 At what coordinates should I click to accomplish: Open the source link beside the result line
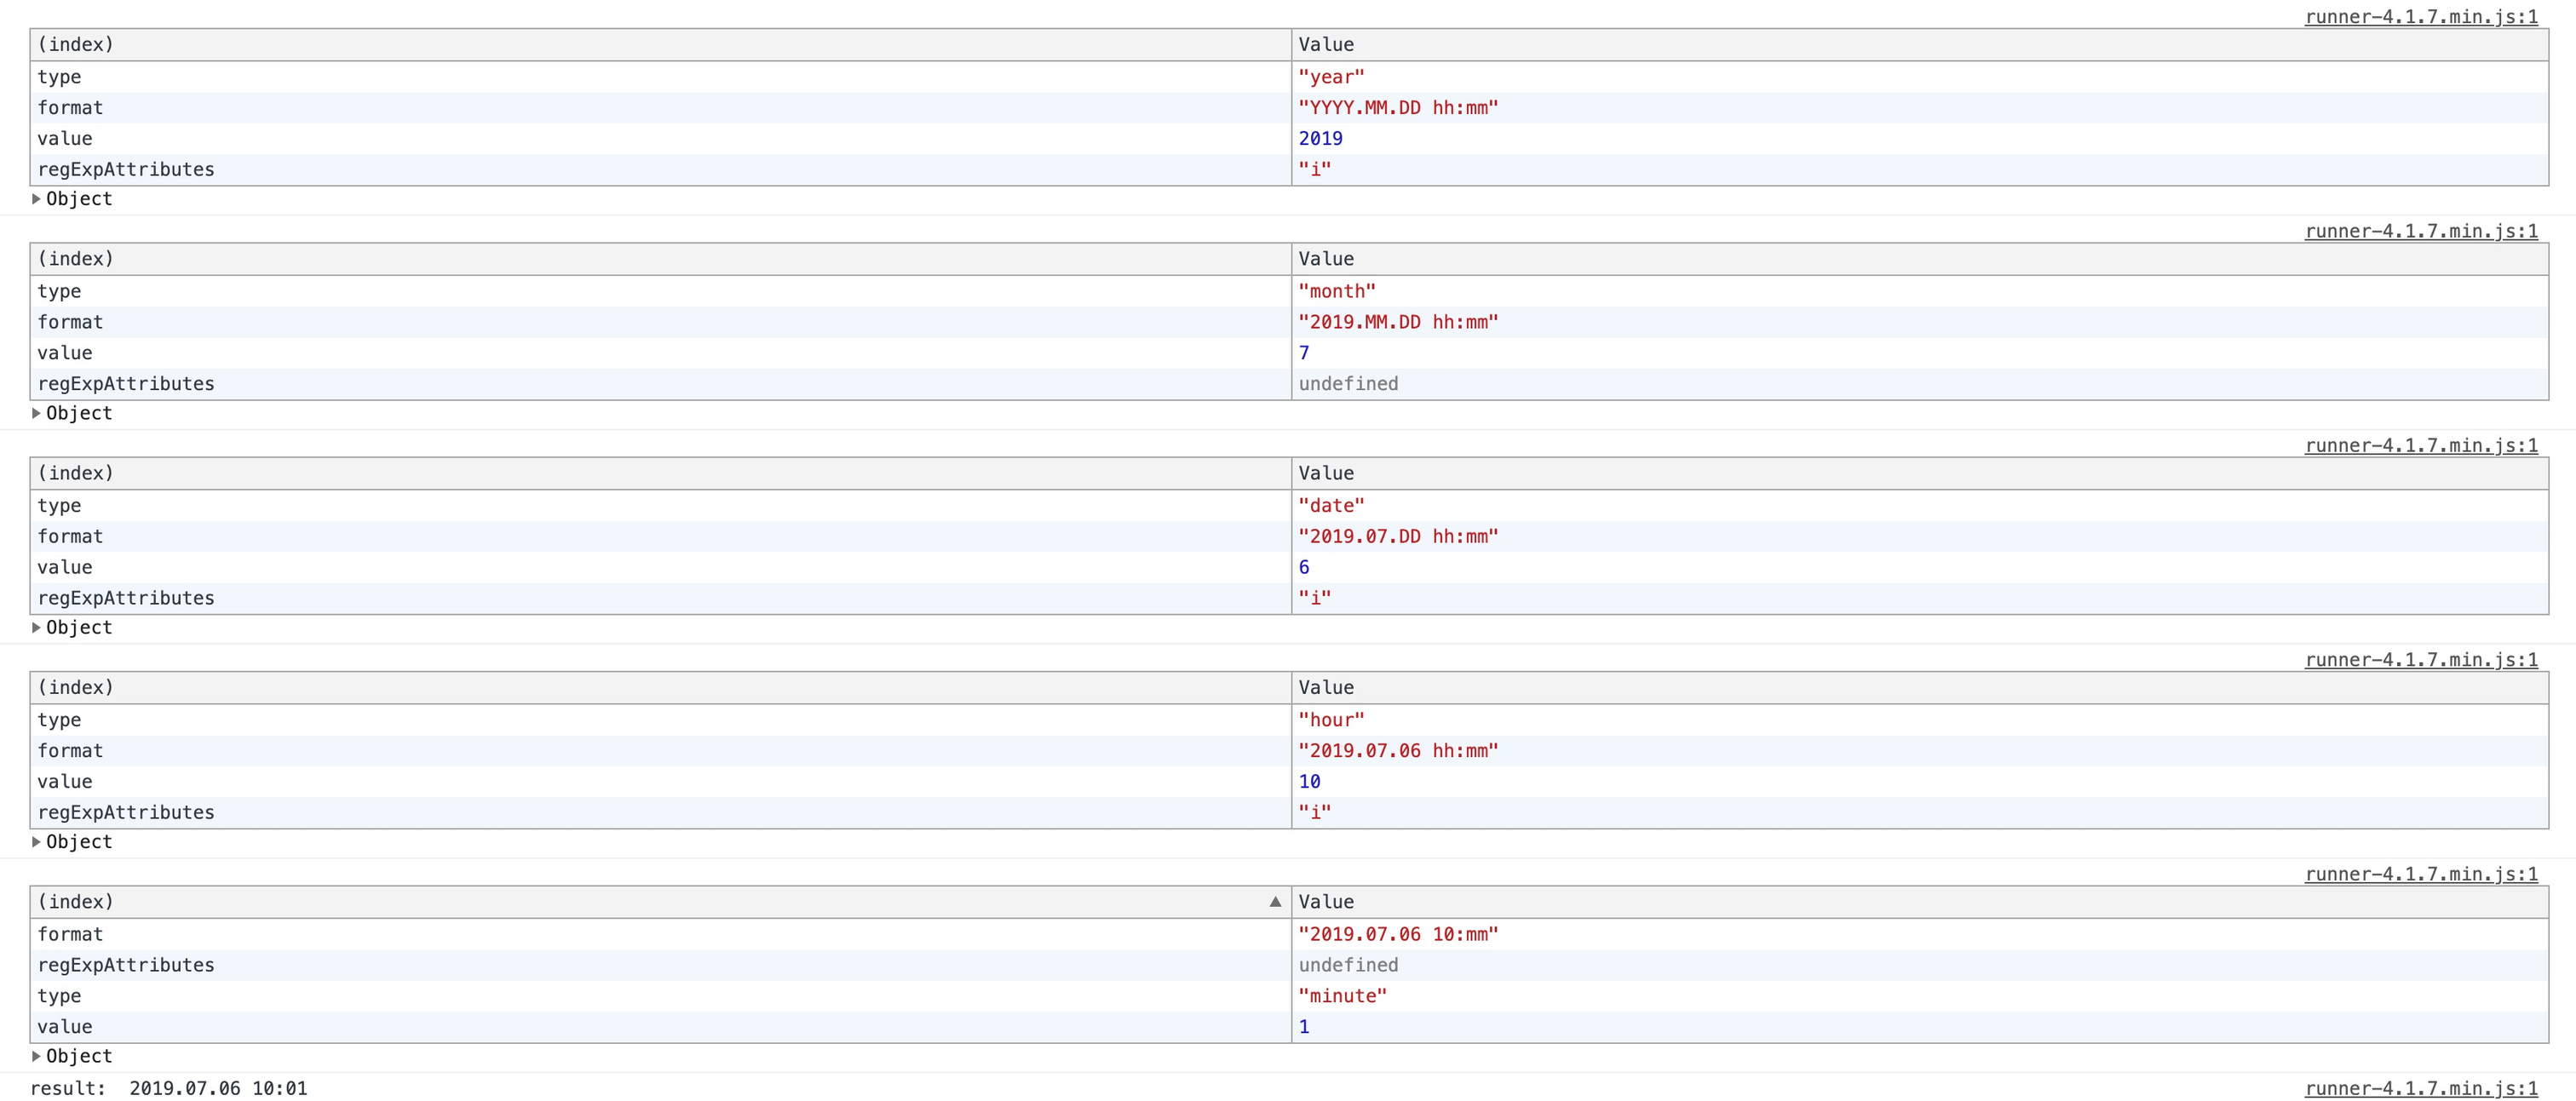(2421, 1089)
